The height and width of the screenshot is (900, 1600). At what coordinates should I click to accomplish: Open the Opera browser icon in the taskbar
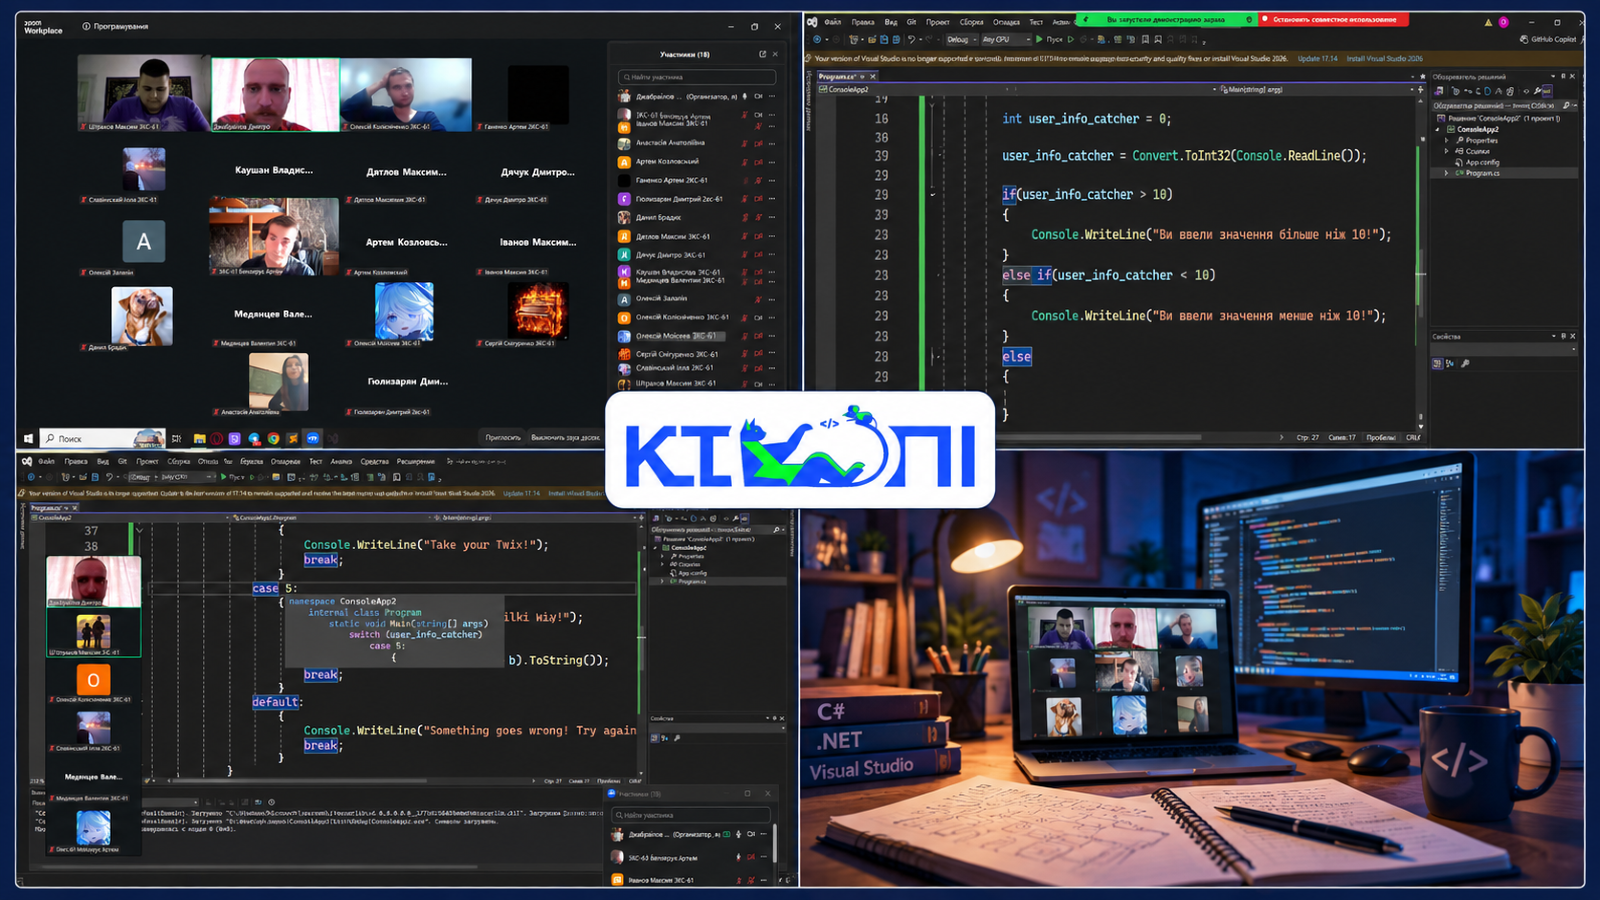coord(217,438)
